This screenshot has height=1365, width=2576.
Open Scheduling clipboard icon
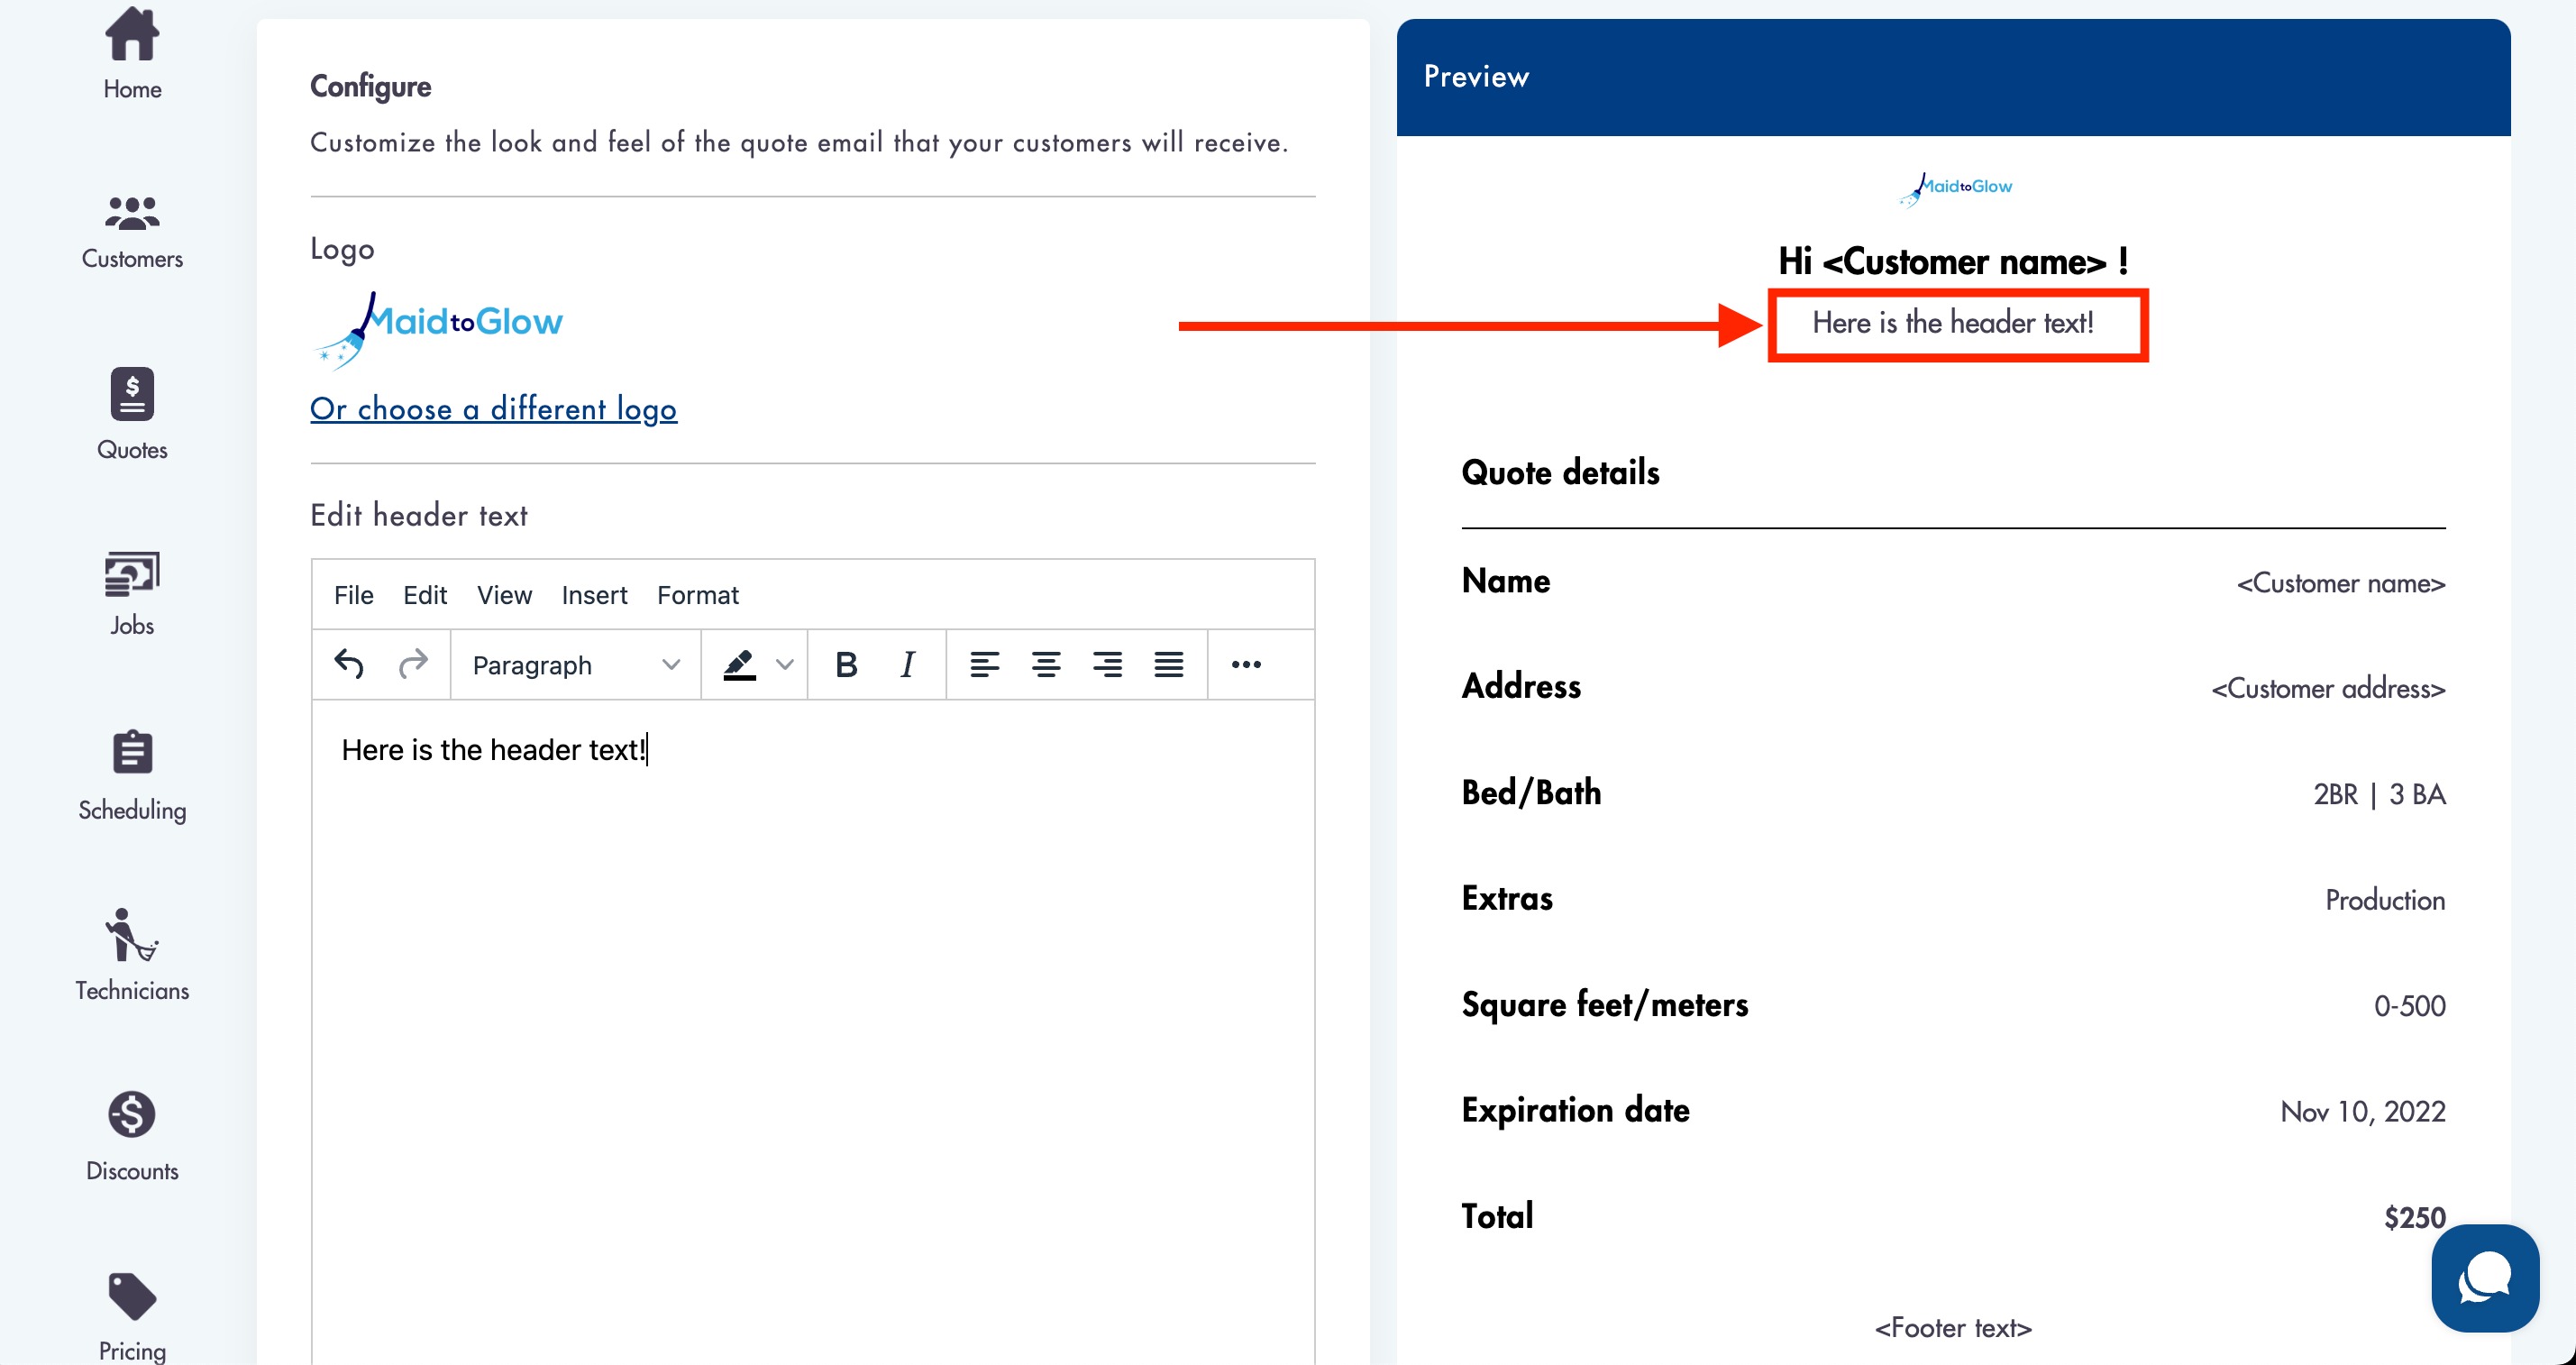(132, 753)
